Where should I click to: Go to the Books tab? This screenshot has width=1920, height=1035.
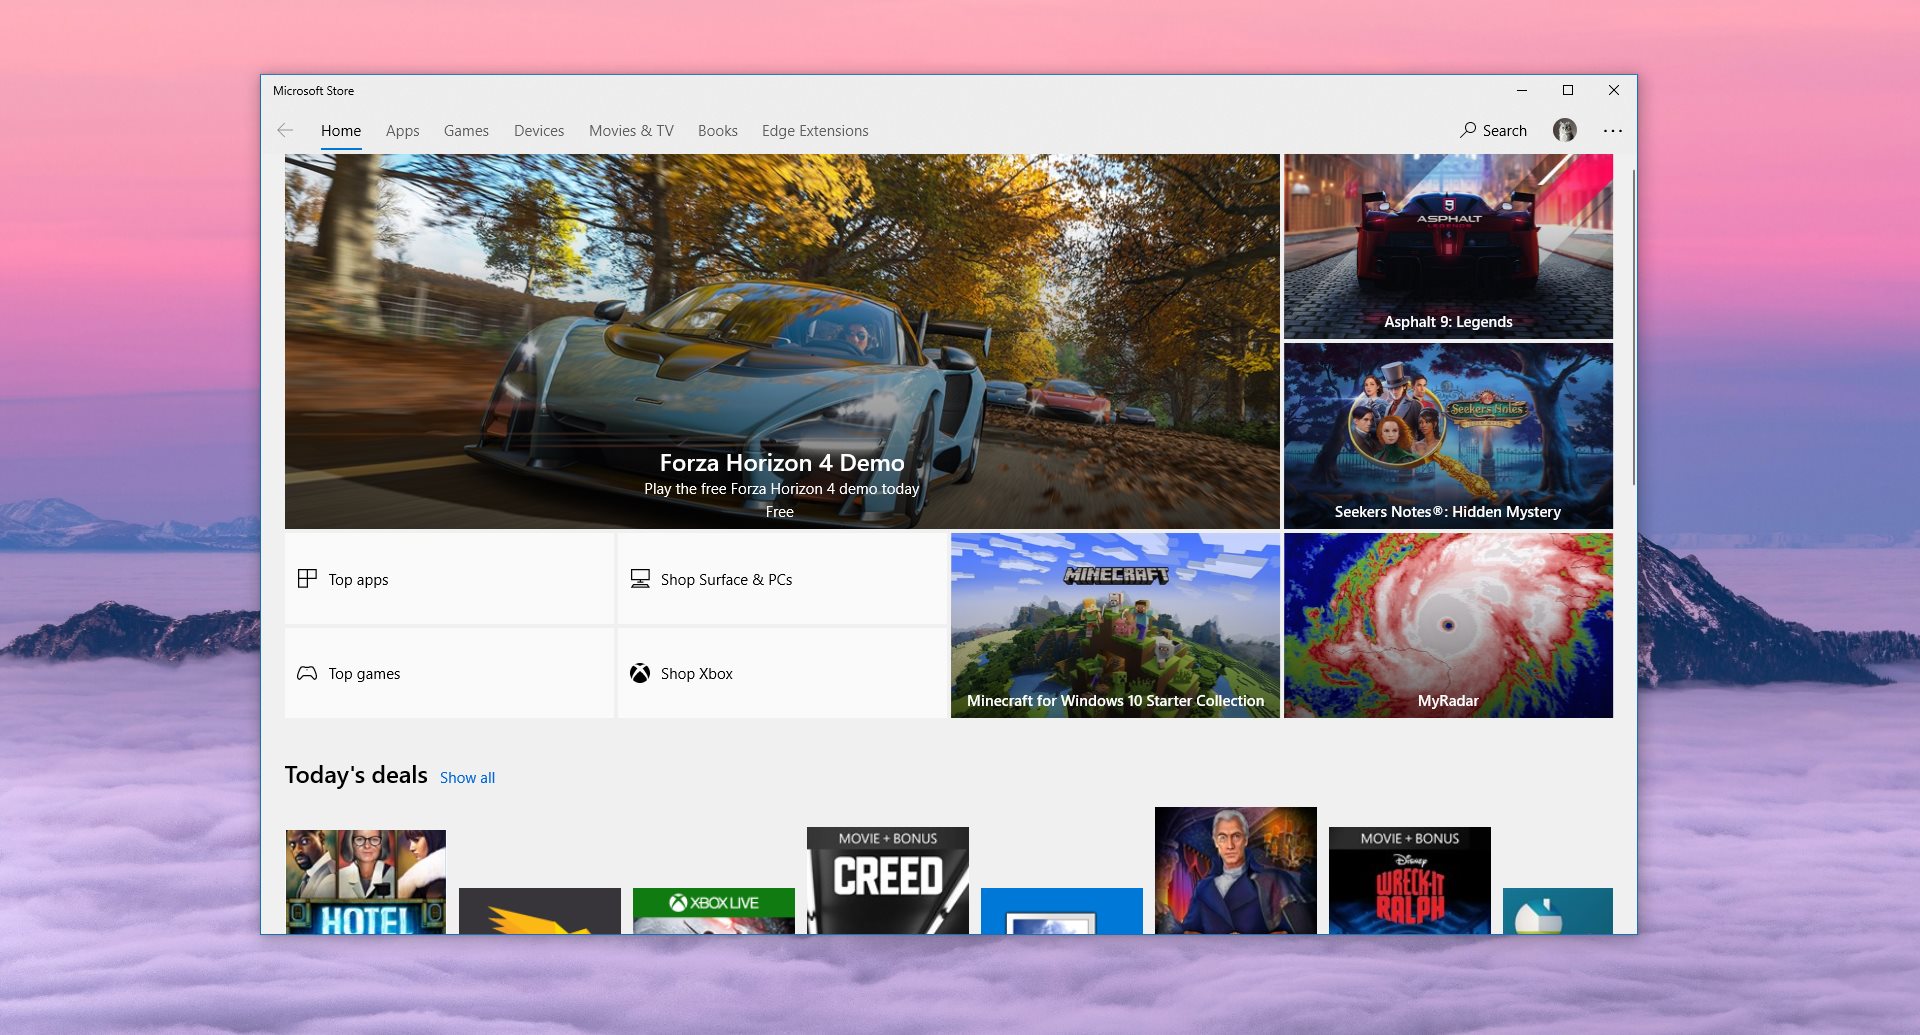[x=718, y=131]
